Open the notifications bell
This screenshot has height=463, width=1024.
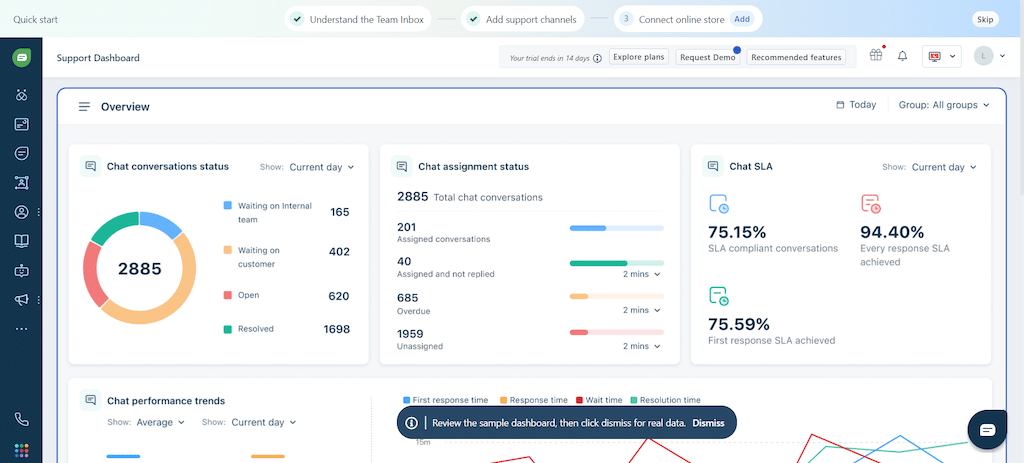[x=902, y=56]
